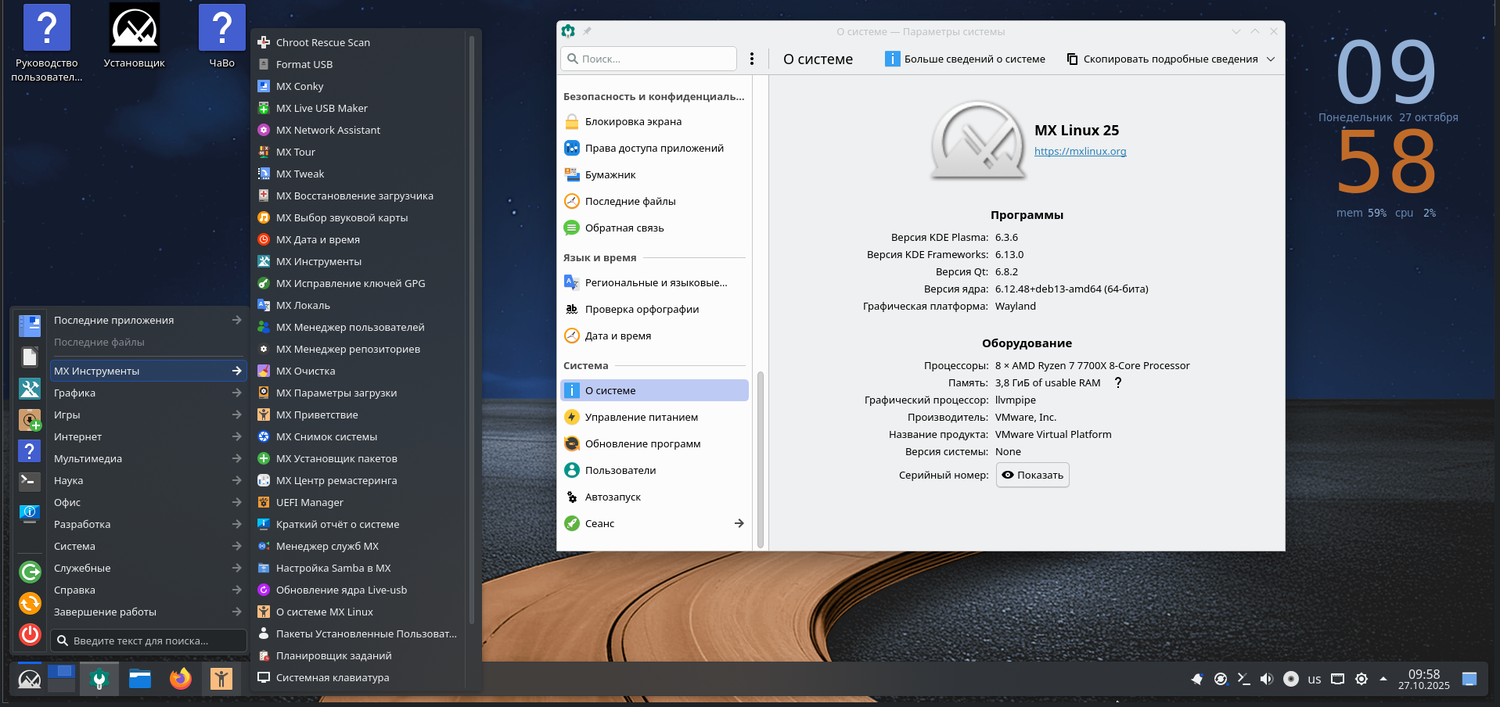Open Format USB tool
The image size is (1500, 707).
[x=359, y=64]
